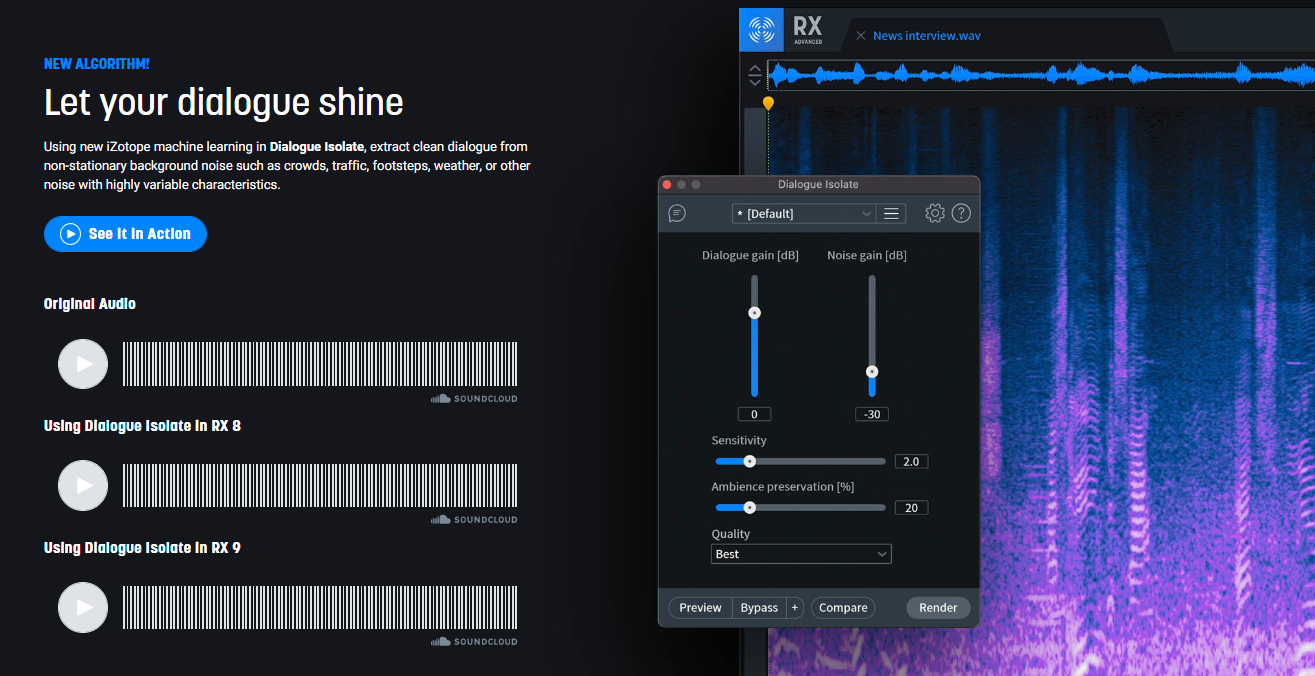Image resolution: width=1315 pixels, height=676 pixels.
Task: Click the Compare button
Action: (843, 608)
